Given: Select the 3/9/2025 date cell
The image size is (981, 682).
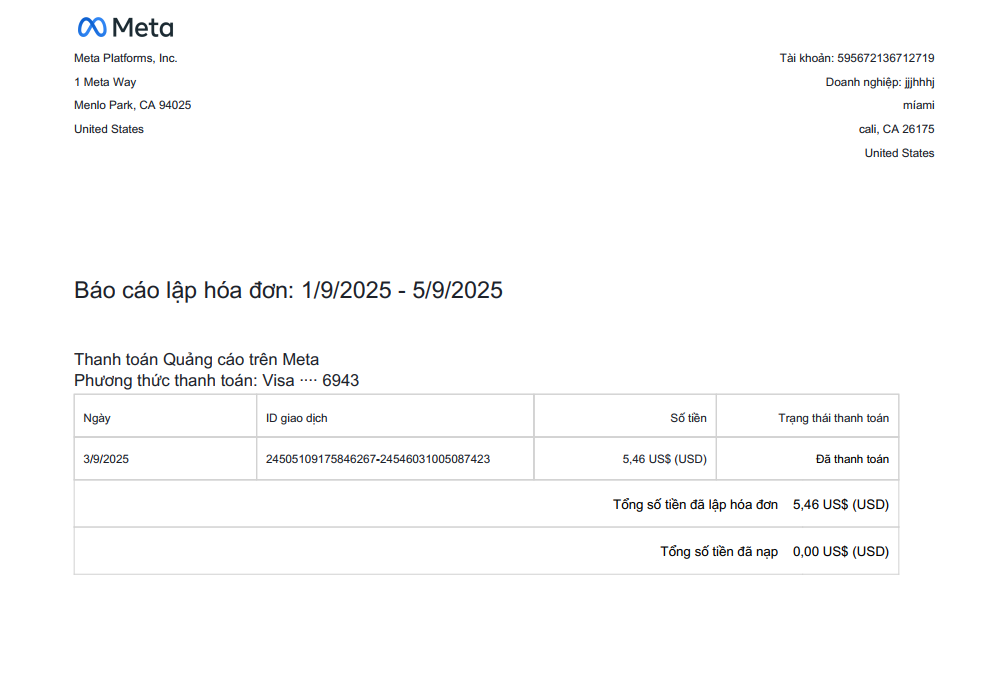Looking at the screenshot, I should 106,460.
